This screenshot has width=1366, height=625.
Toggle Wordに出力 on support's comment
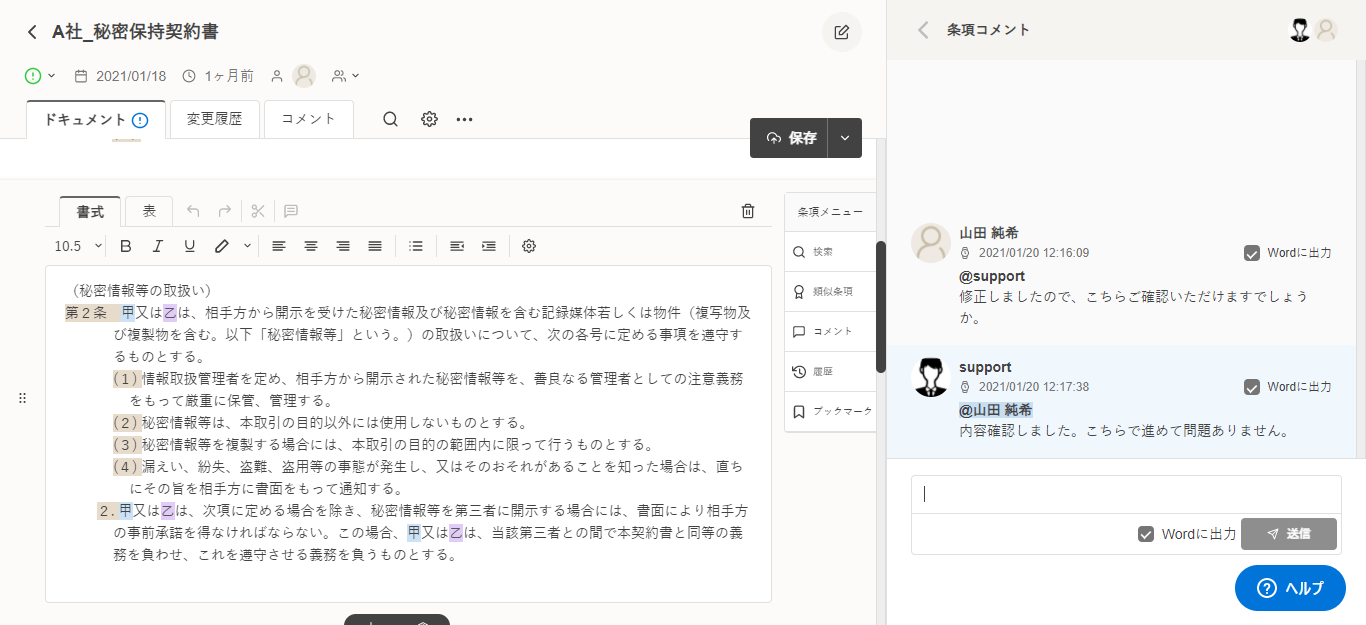[x=1252, y=387]
